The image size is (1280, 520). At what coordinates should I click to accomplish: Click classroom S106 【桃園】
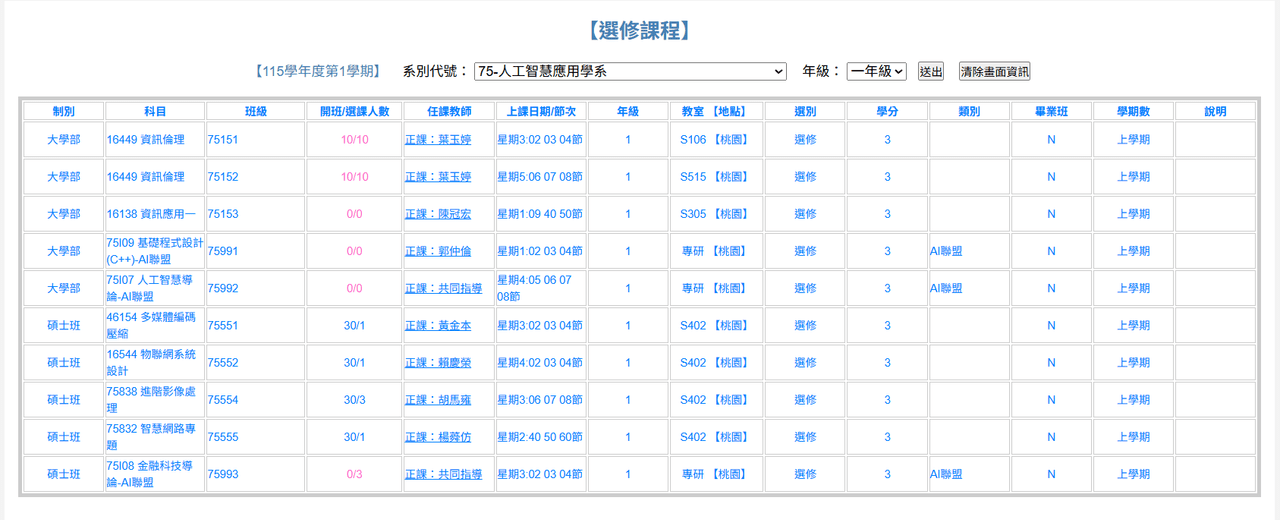[x=715, y=140]
